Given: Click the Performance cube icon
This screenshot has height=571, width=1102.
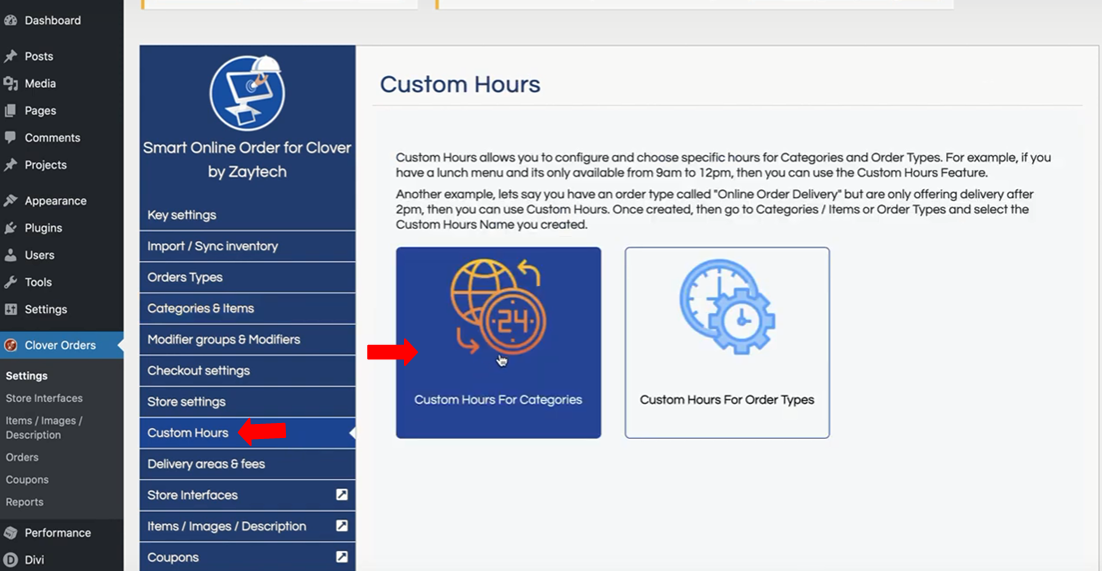Looking at the screenshot, I should click(11, 533).
